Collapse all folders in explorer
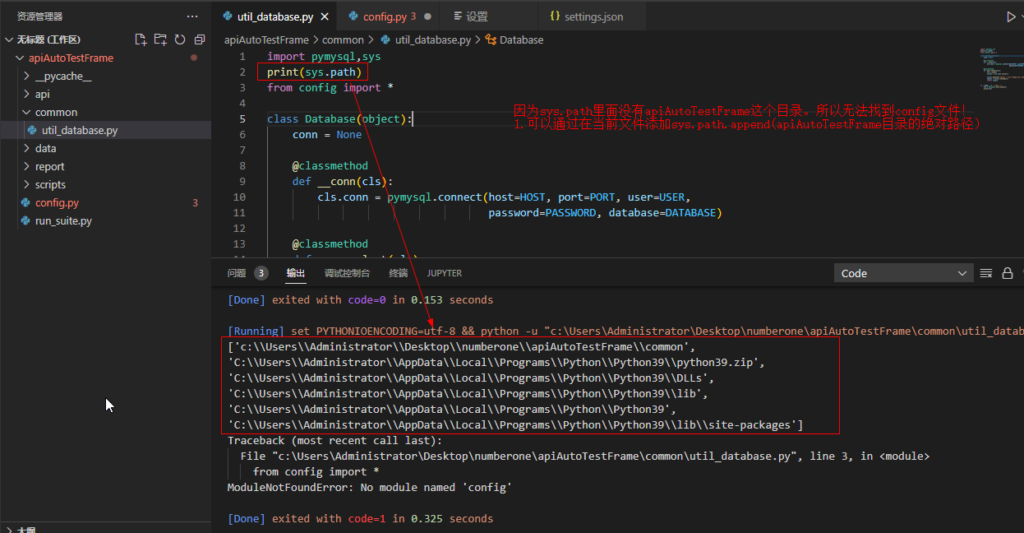 [x=200, y=40]
